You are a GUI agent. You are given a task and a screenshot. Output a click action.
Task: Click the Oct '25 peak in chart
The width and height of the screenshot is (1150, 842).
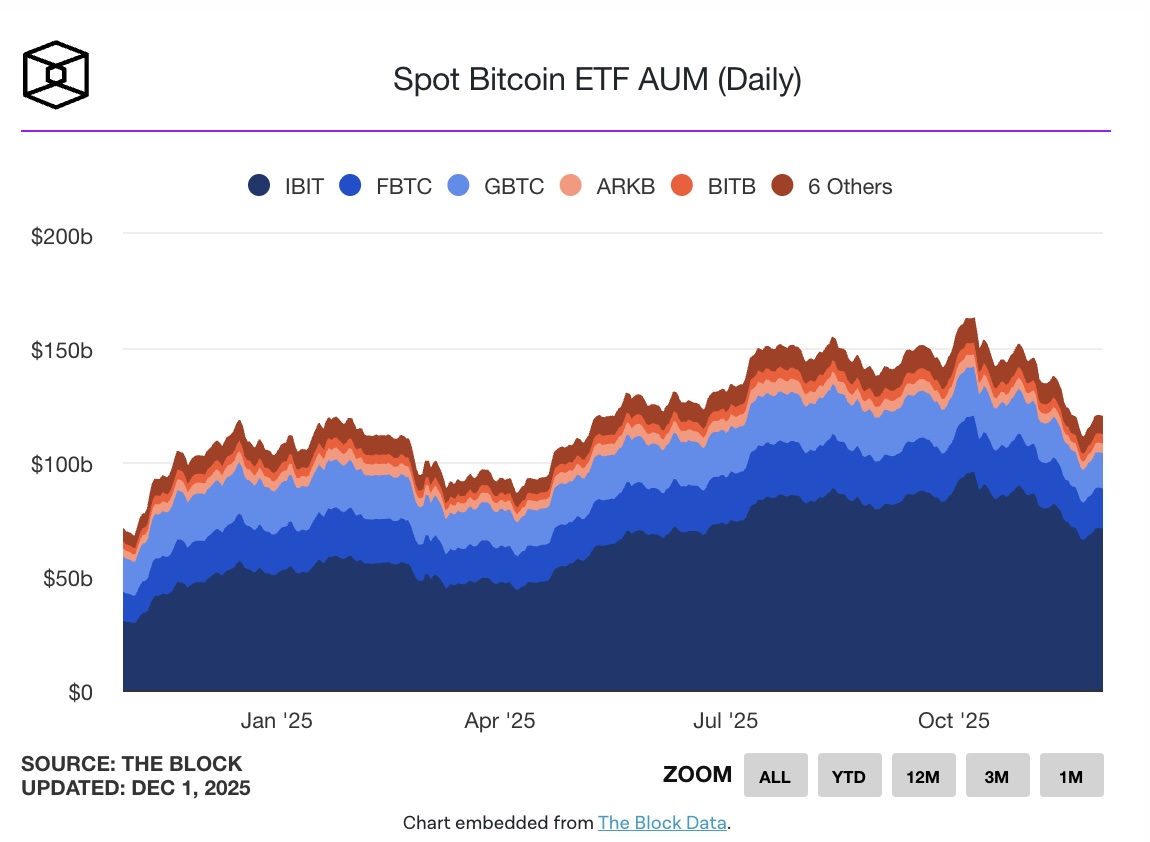pos(968,322)
